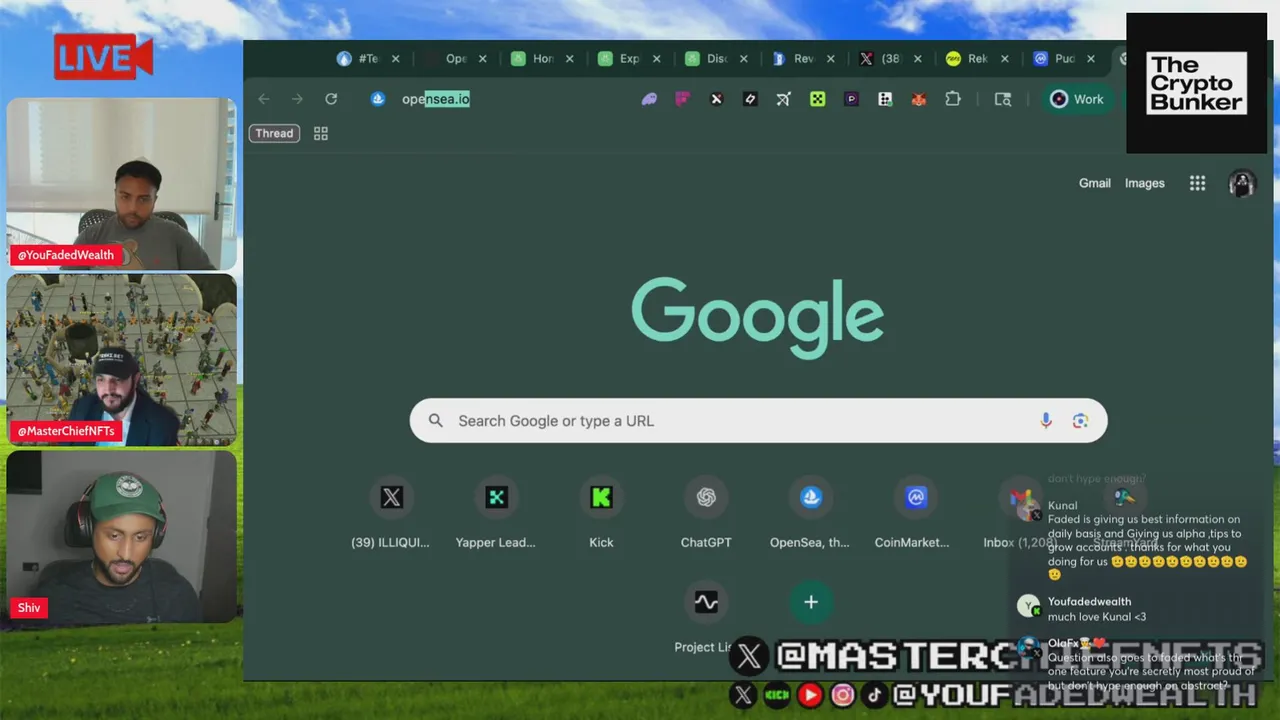Switch to the Ope browser tab

(x=455, y=59)
